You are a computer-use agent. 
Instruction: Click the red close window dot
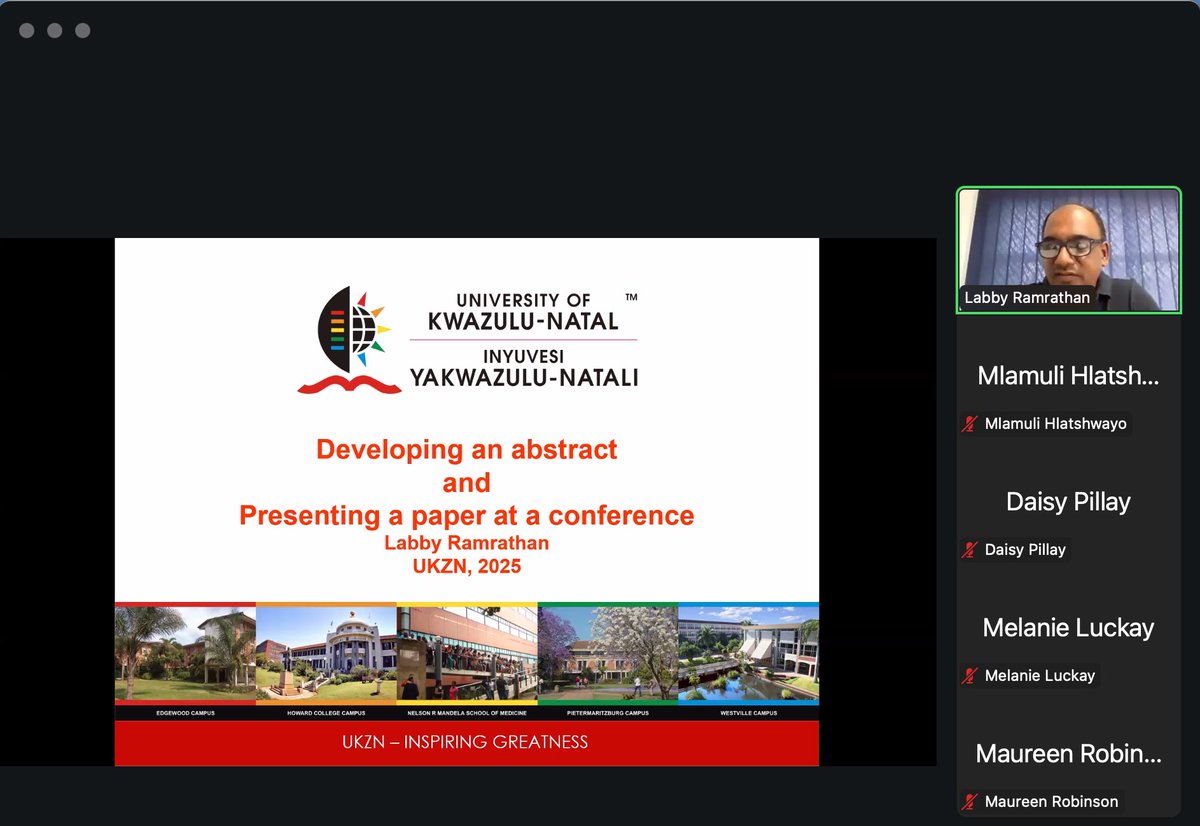(x=27, y=31)
